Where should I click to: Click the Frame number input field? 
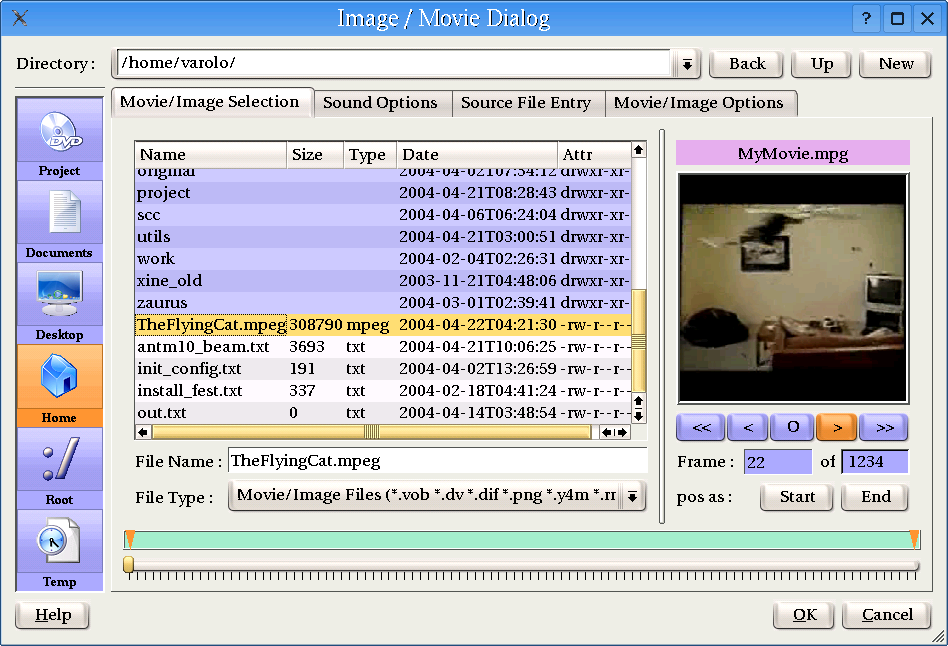point(777,462)
